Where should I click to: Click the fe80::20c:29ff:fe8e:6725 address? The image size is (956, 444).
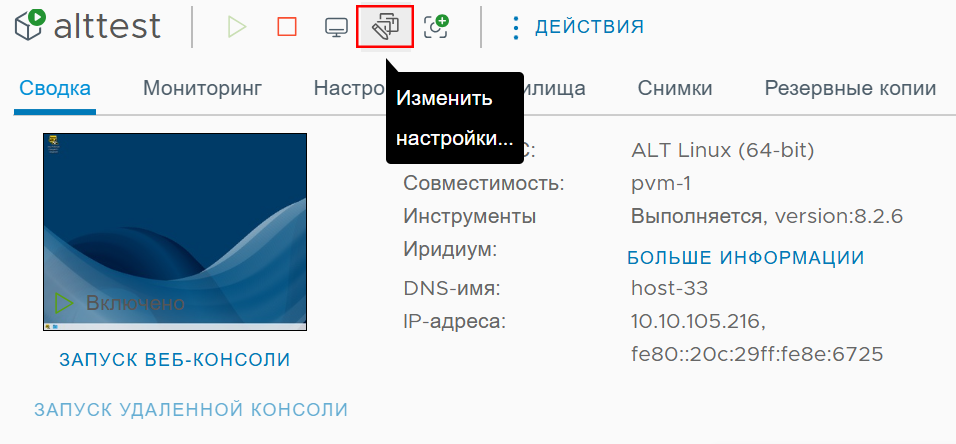click(757, 354)
